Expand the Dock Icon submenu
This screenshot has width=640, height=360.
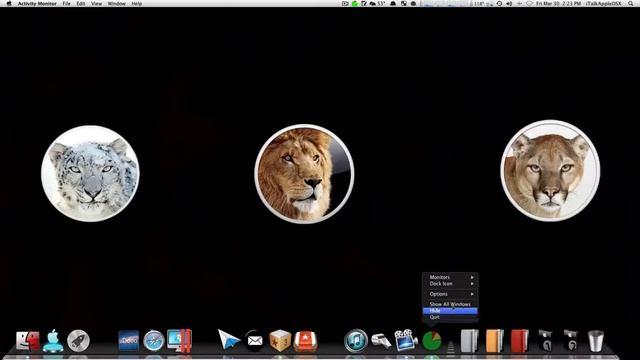click(x=450, y=283)
